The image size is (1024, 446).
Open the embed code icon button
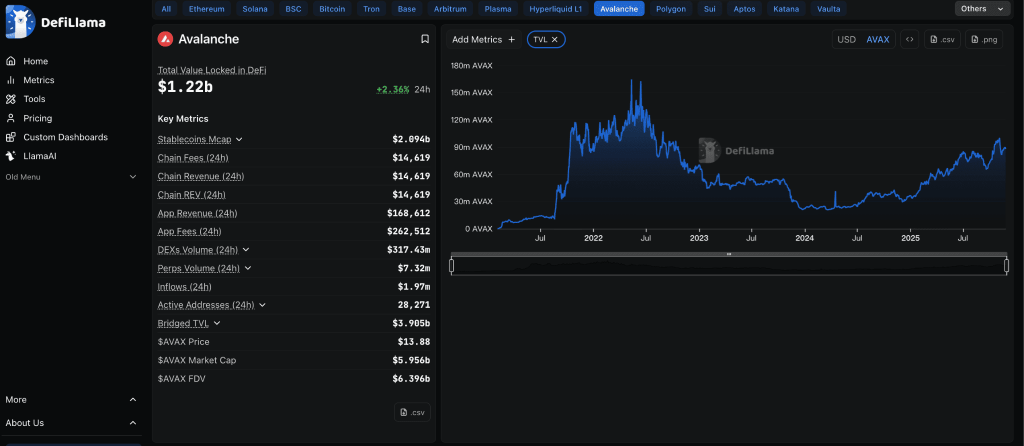tap(909, 39)
